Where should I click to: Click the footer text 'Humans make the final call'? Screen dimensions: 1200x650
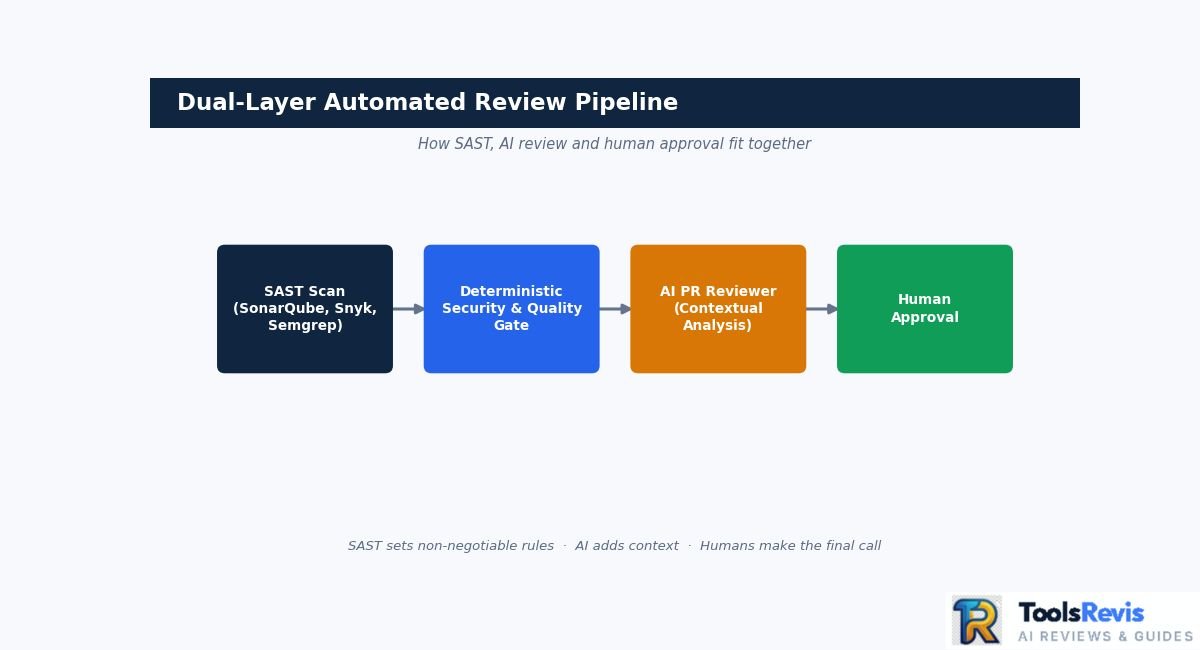(x=790, y=546)
